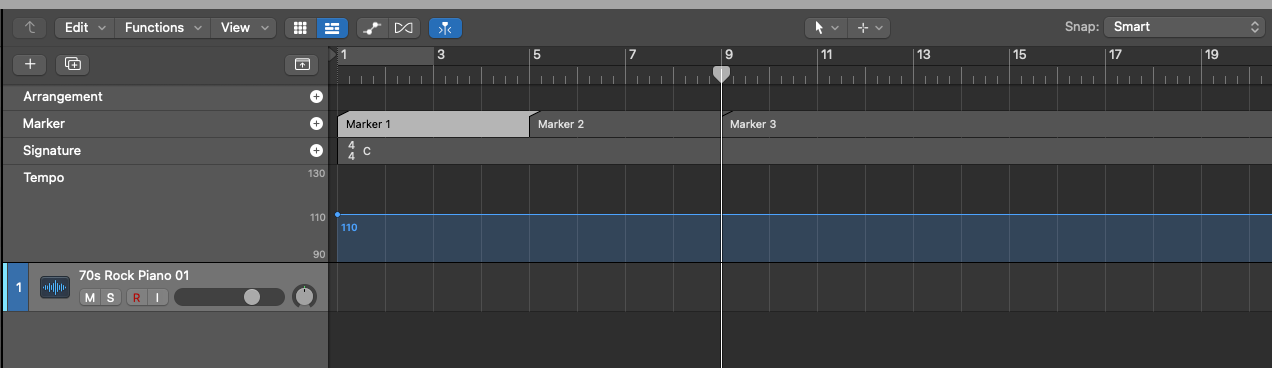The height and width of the screenshot is (368, 1272).
Task: Click the Edit menu chevron
Action: [x=102, y=28]
